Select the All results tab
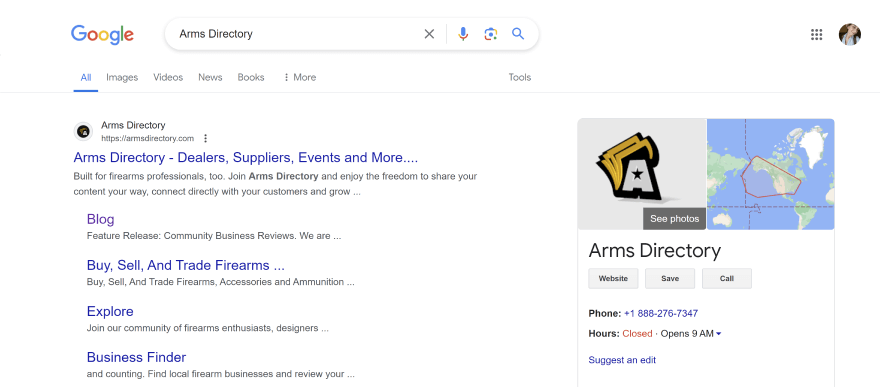 point(85,77)
